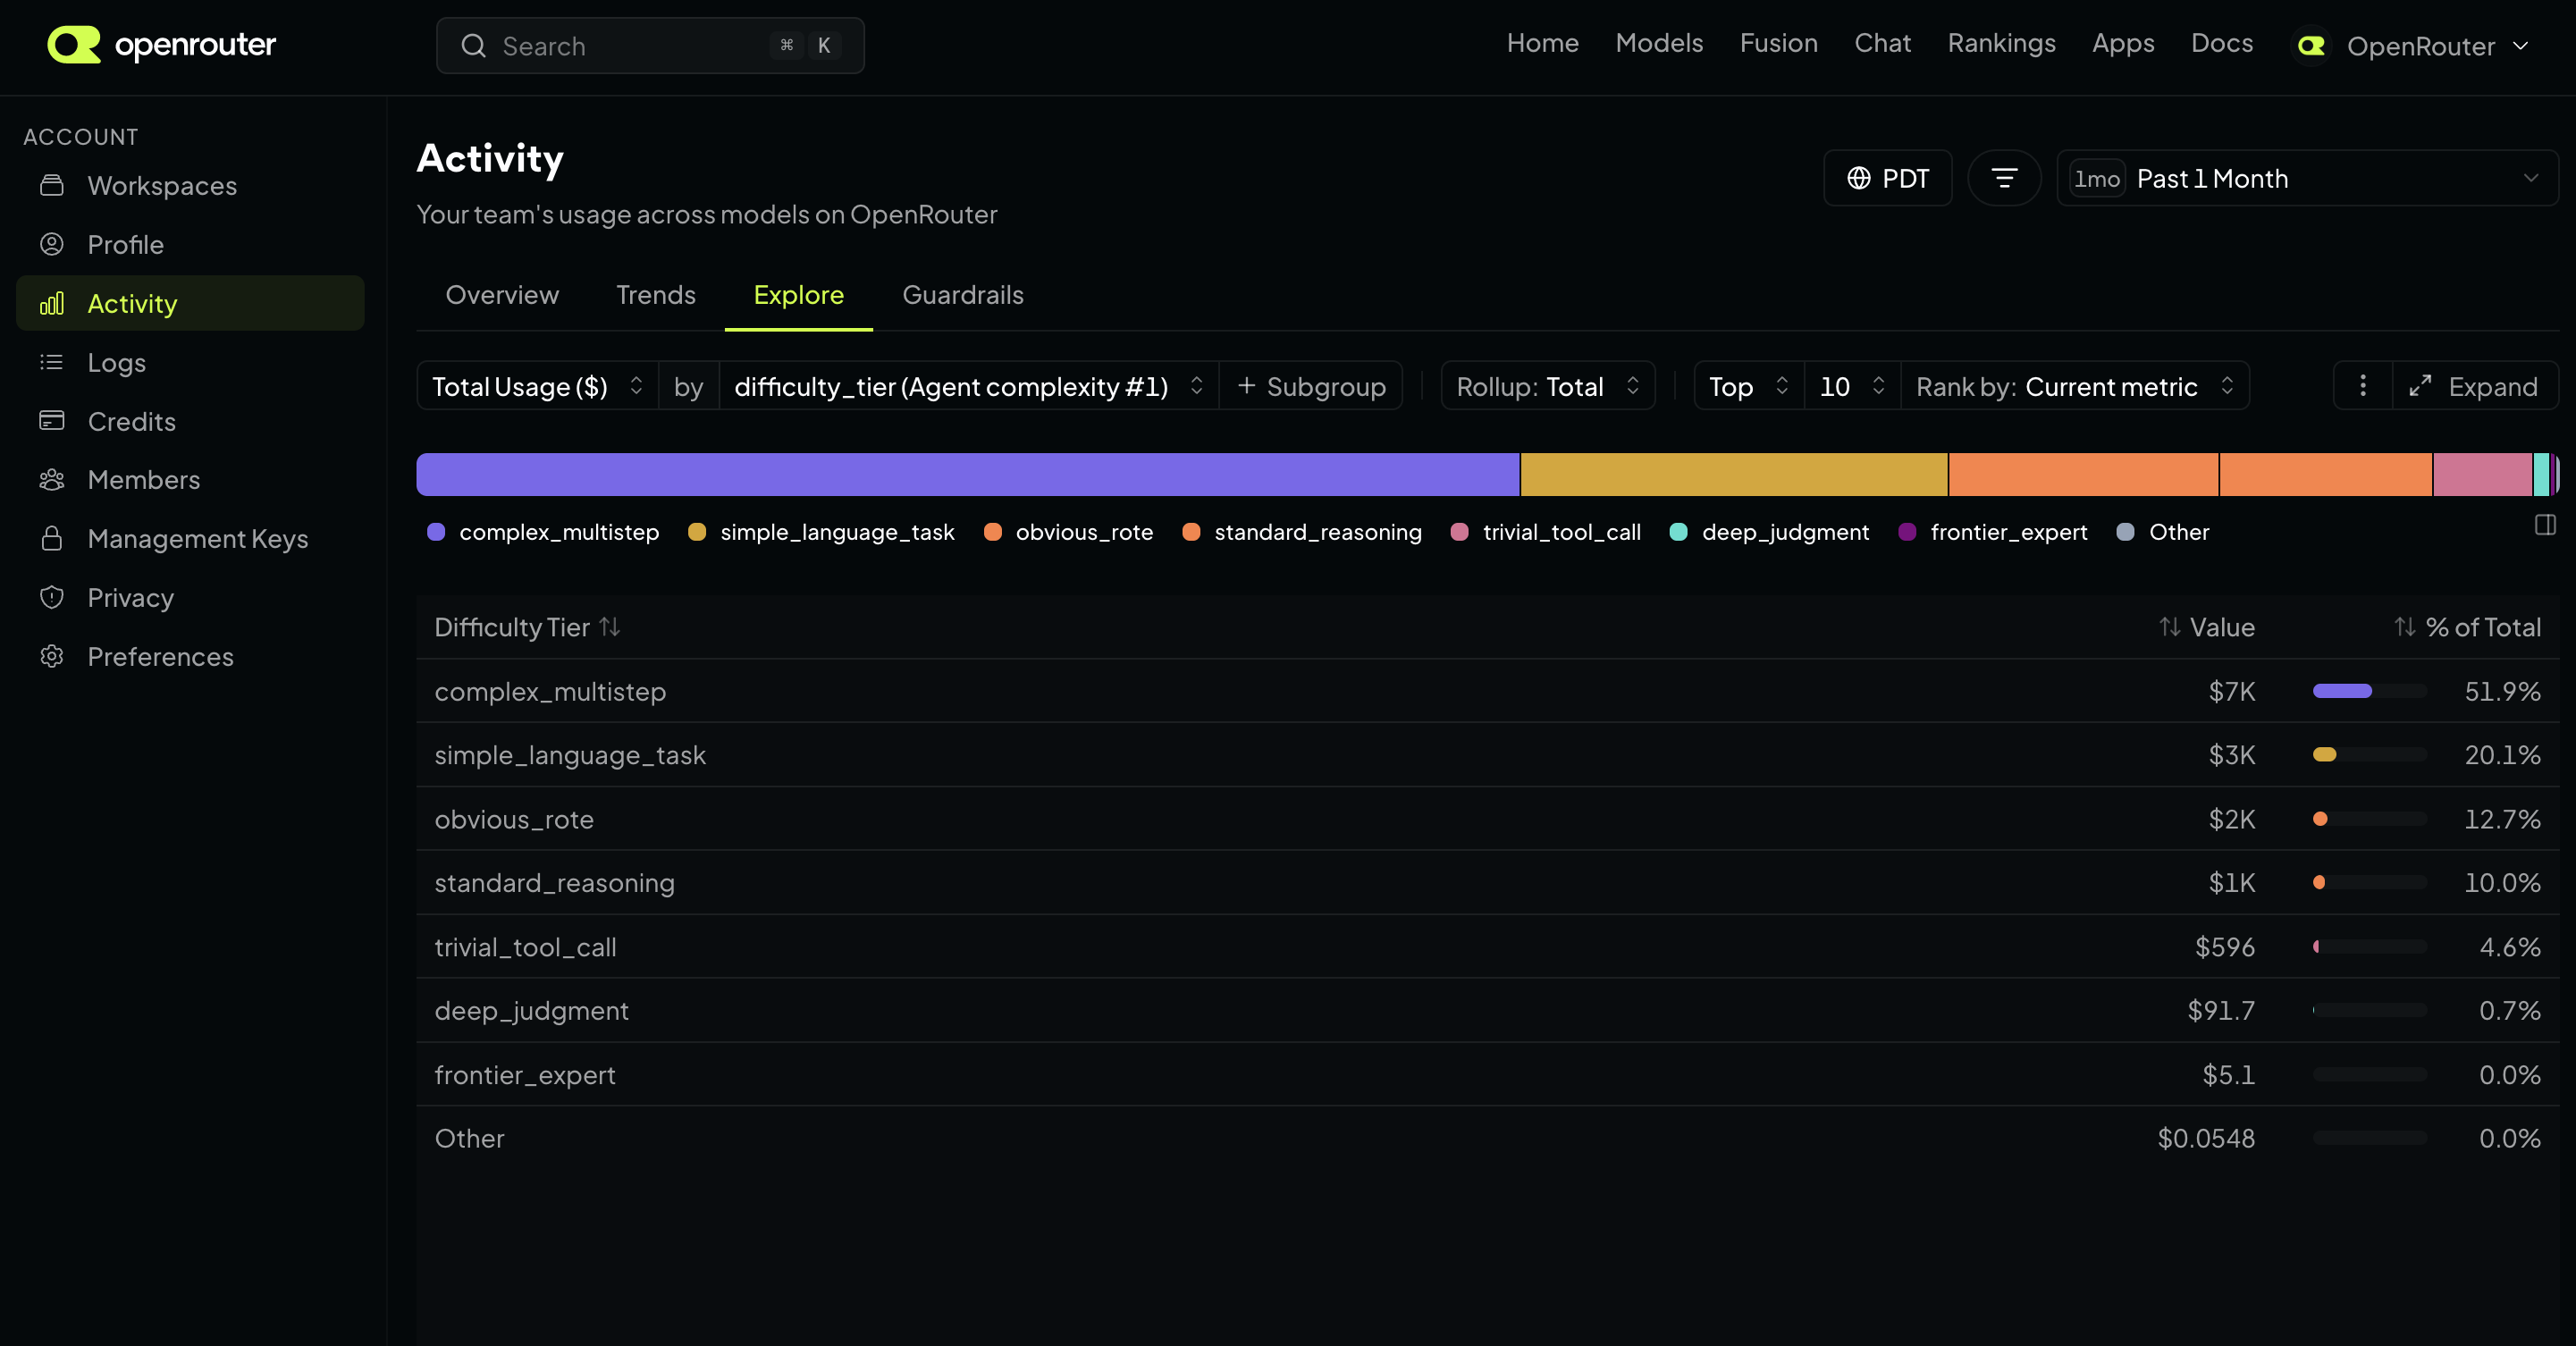The image size is (2576, 1346).
Task: Open the three-dot more options menu
Action: click(2363, 386)
